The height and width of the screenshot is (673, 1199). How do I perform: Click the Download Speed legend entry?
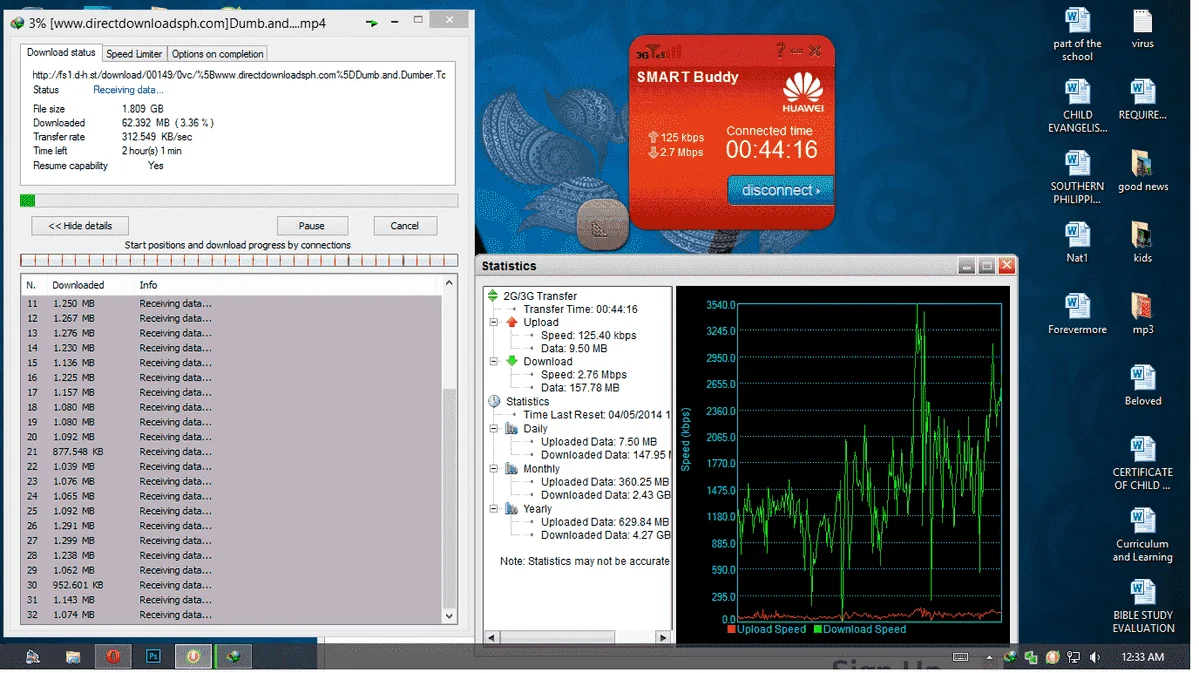(859, 629)
